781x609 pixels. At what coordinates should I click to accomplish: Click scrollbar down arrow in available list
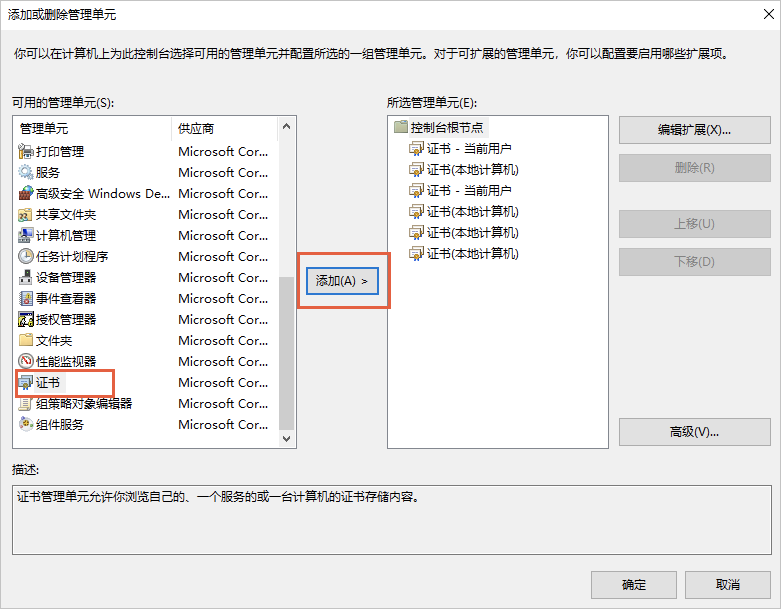[287, 438]
